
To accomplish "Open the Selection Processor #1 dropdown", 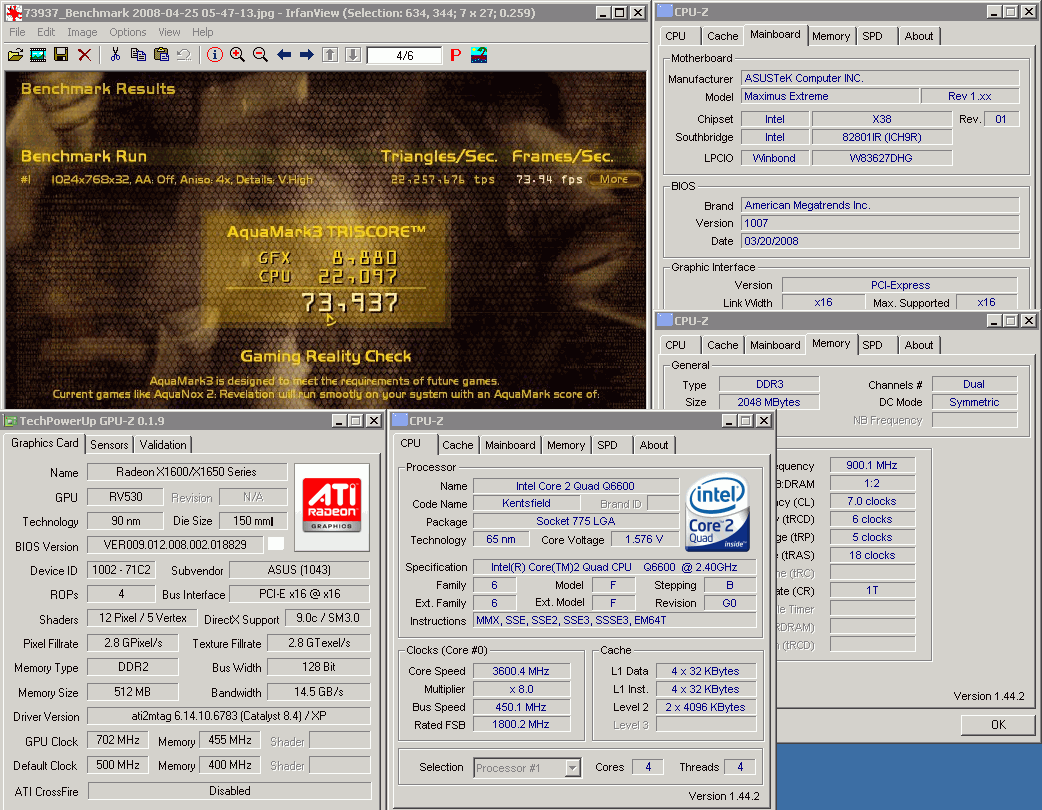I will tap(527, 767).
